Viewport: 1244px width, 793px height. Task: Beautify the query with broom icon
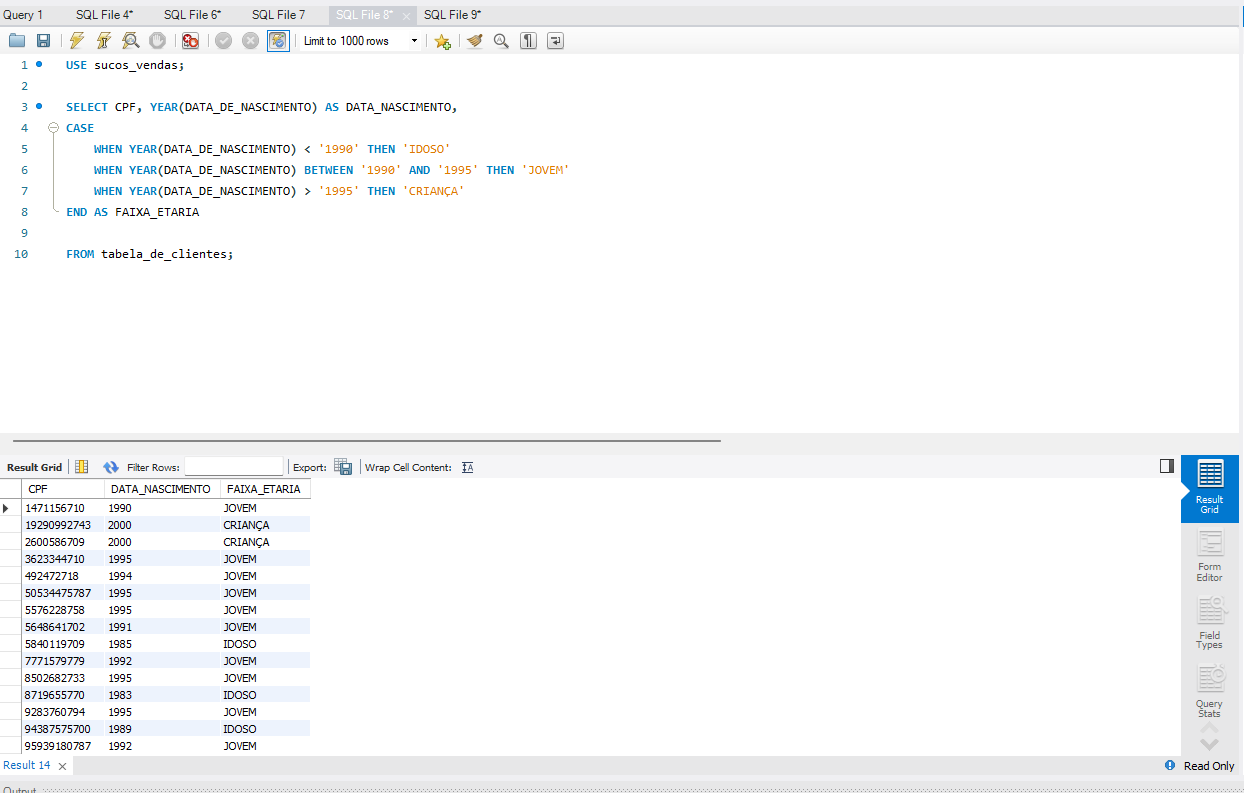[474, 41]
